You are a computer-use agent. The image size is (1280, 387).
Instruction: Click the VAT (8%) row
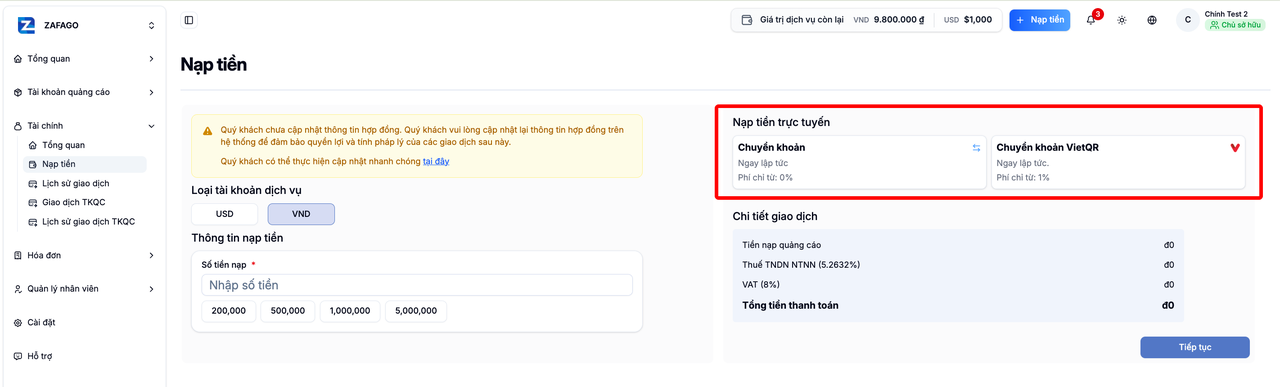point(958,285)
